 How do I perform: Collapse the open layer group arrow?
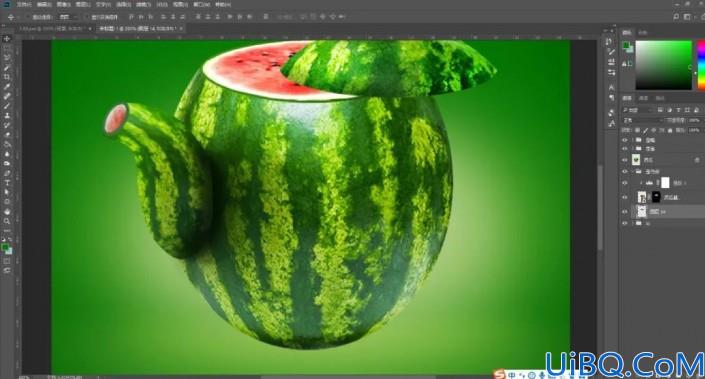633,171
